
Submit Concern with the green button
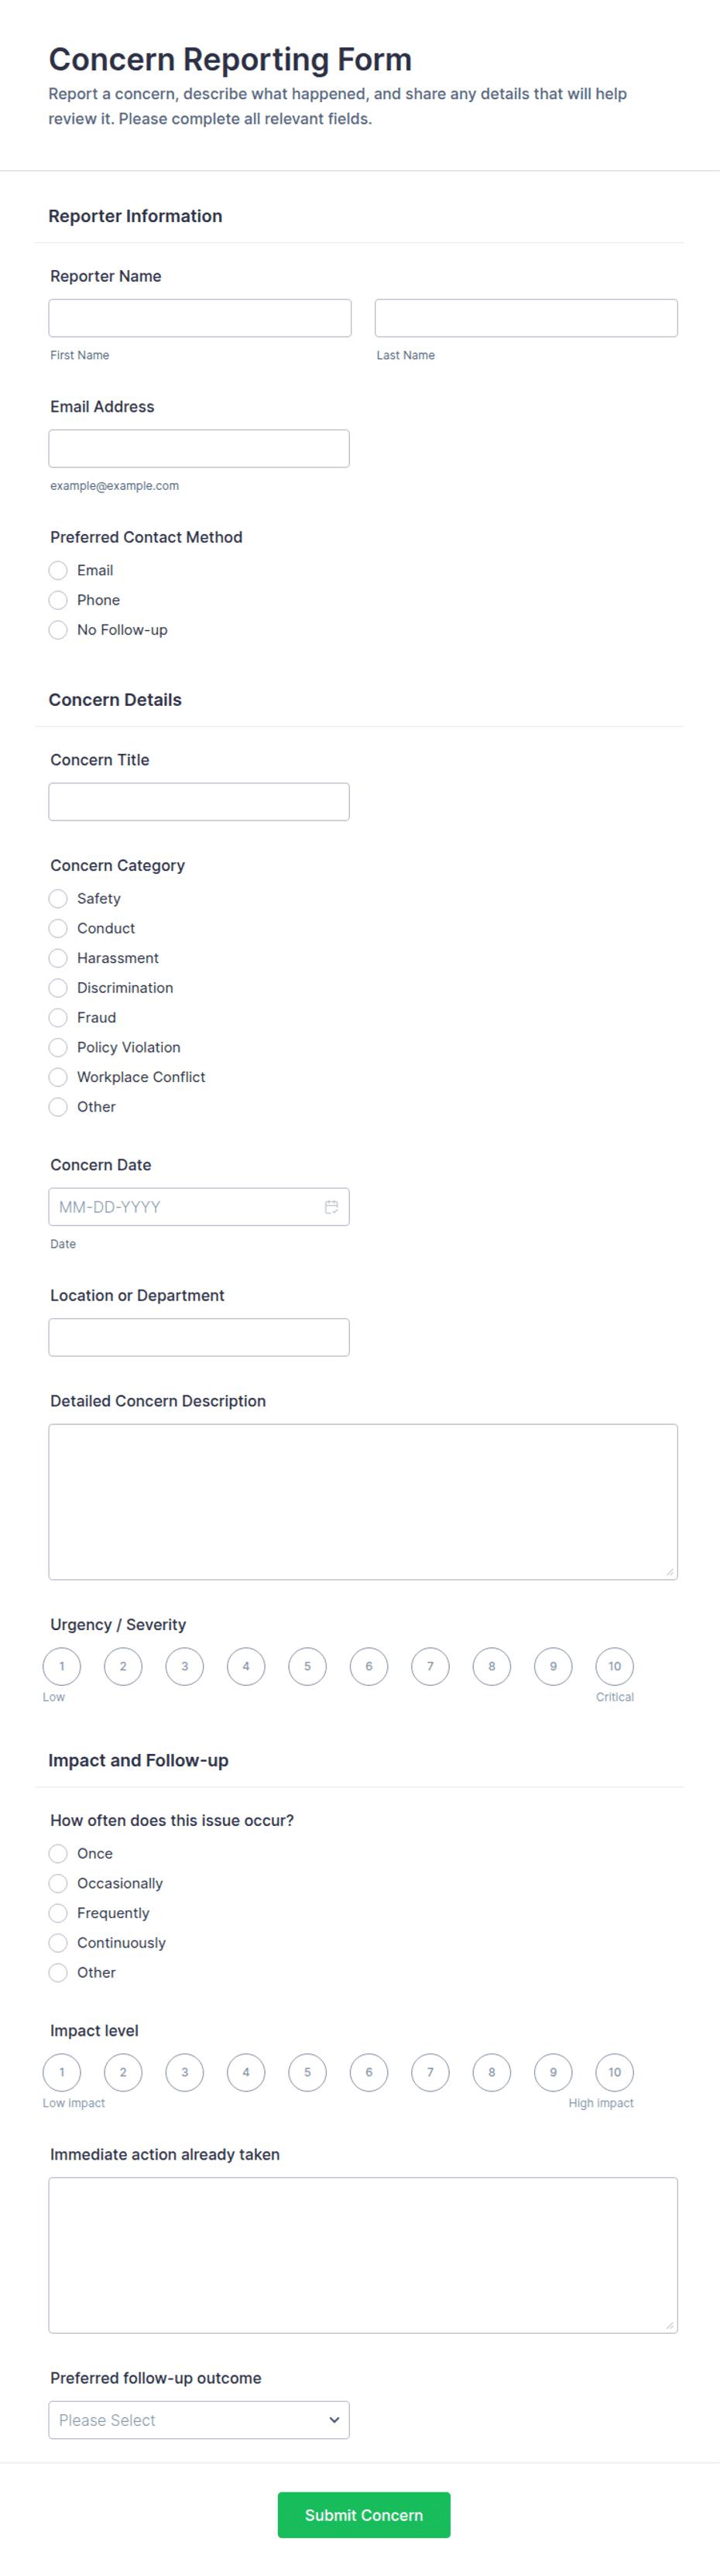364,2515
